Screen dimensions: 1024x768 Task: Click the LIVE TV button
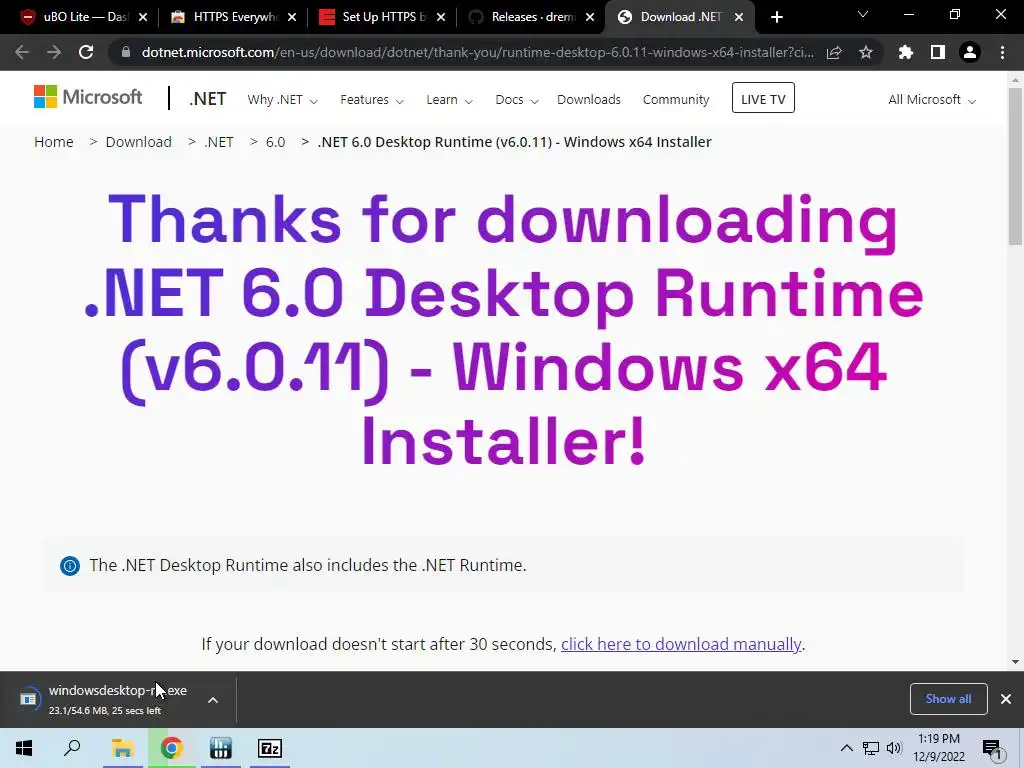(763, 98)
